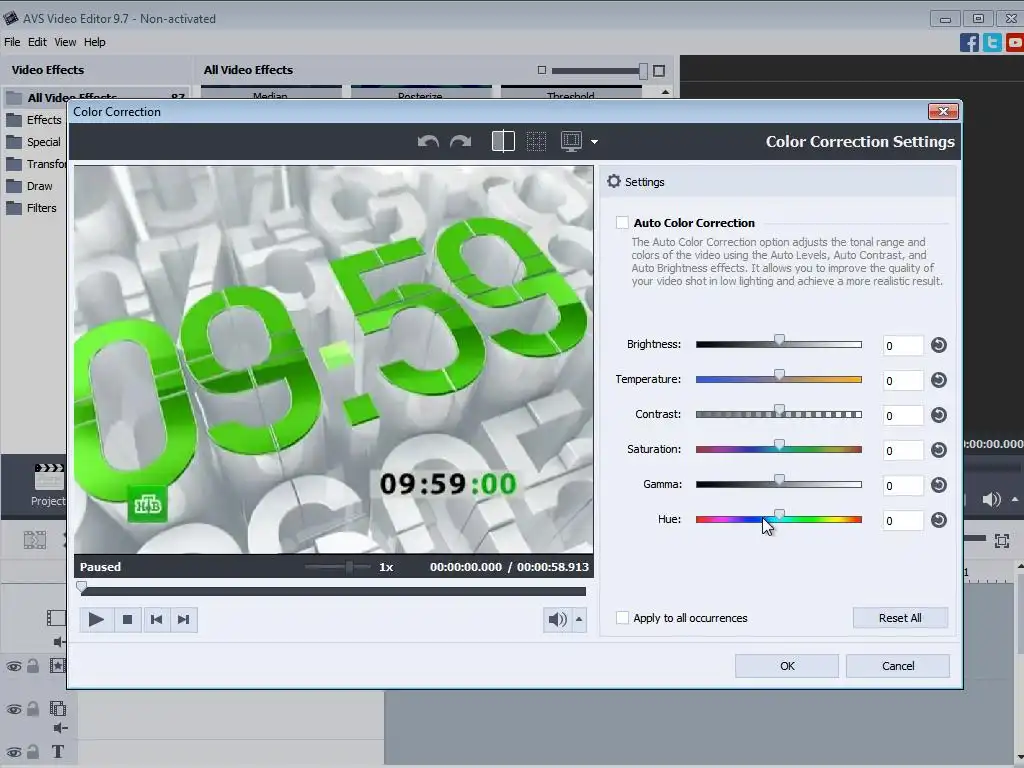Enable Auto Color Correction checkbox

point(622,223)
